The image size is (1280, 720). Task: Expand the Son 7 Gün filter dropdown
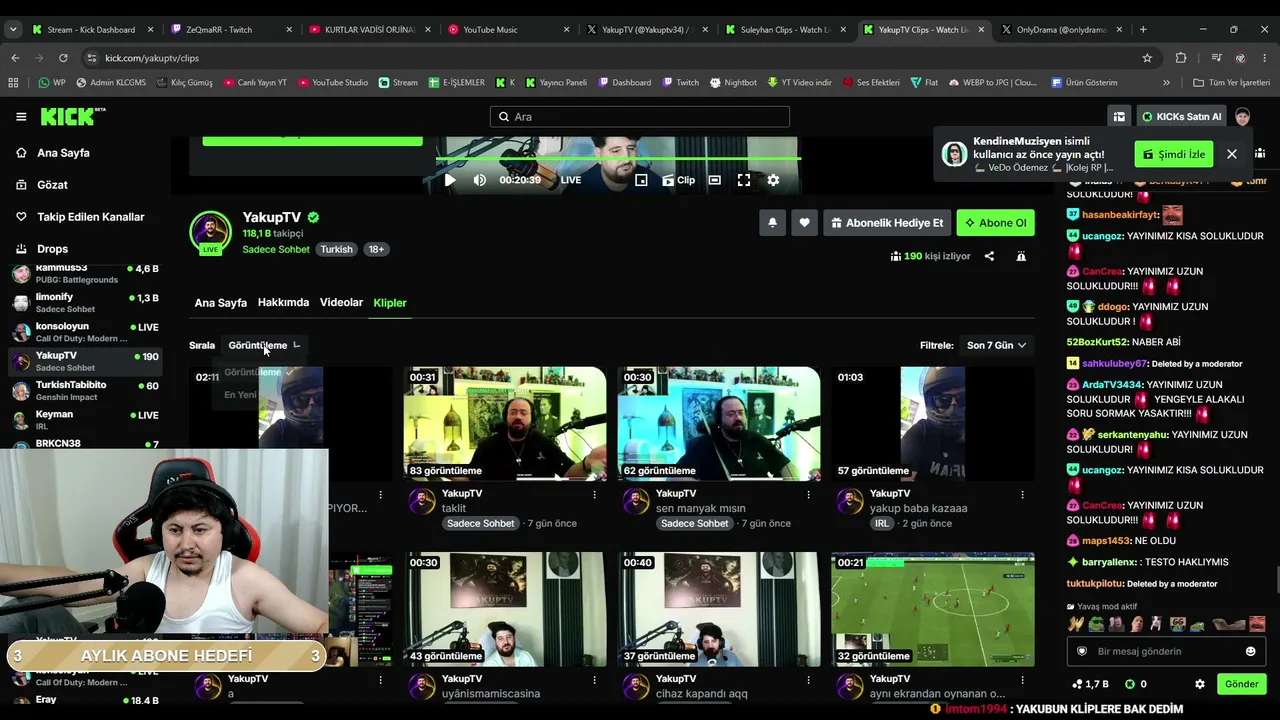996,345
